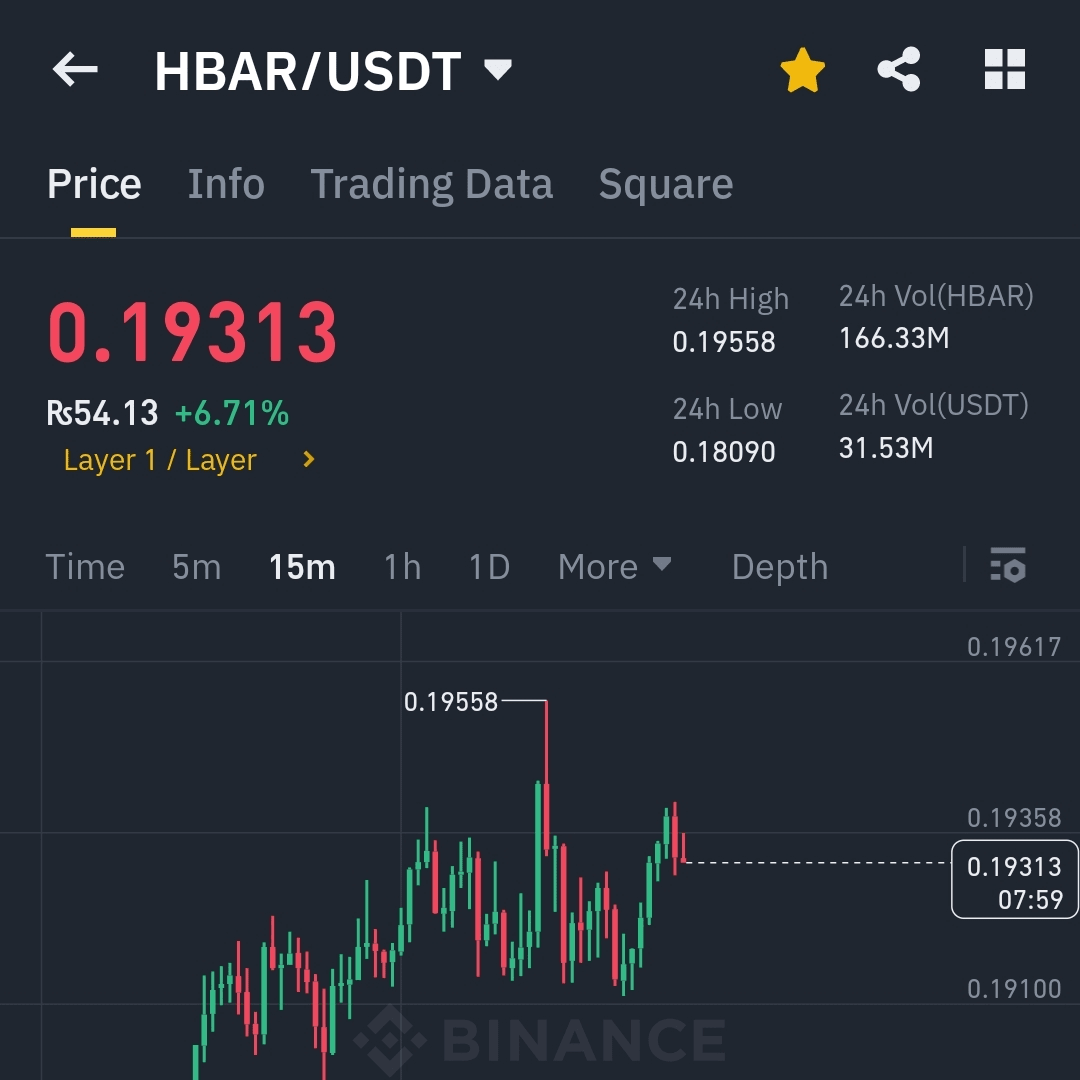Expand the HBAR/USDT pair dropdown arrow
The height and width of the screenshot is (1080, 1080).
click(497, 70)
